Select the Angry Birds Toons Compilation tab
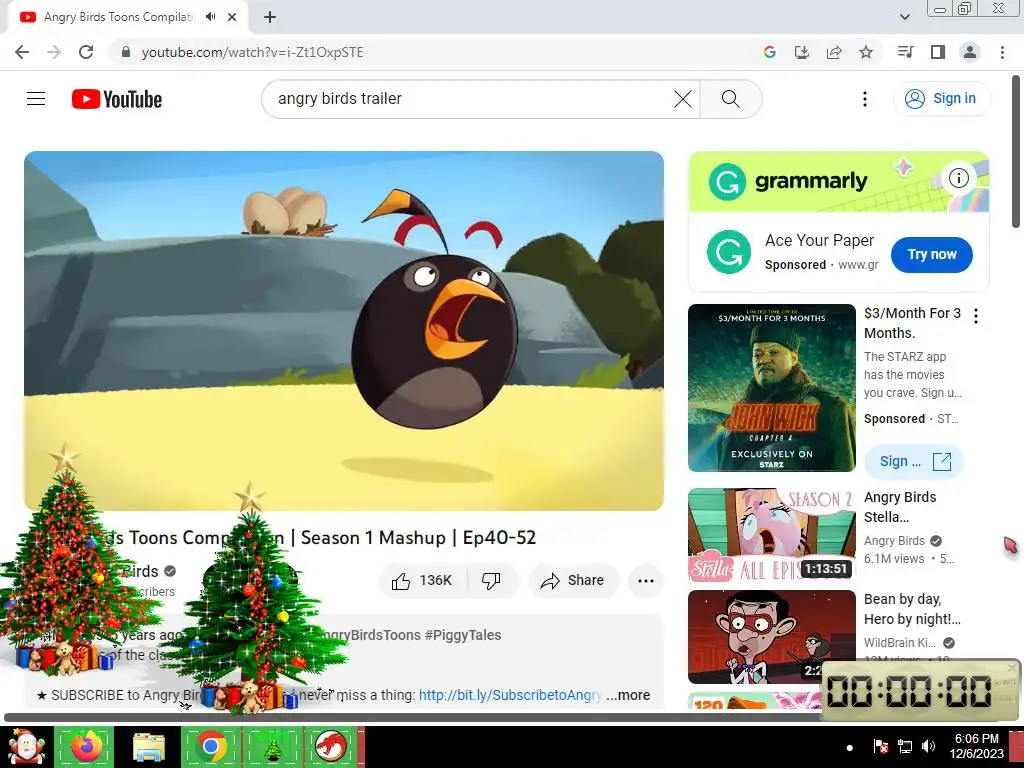Viewport: 1024px width, 768px height. 119,17
